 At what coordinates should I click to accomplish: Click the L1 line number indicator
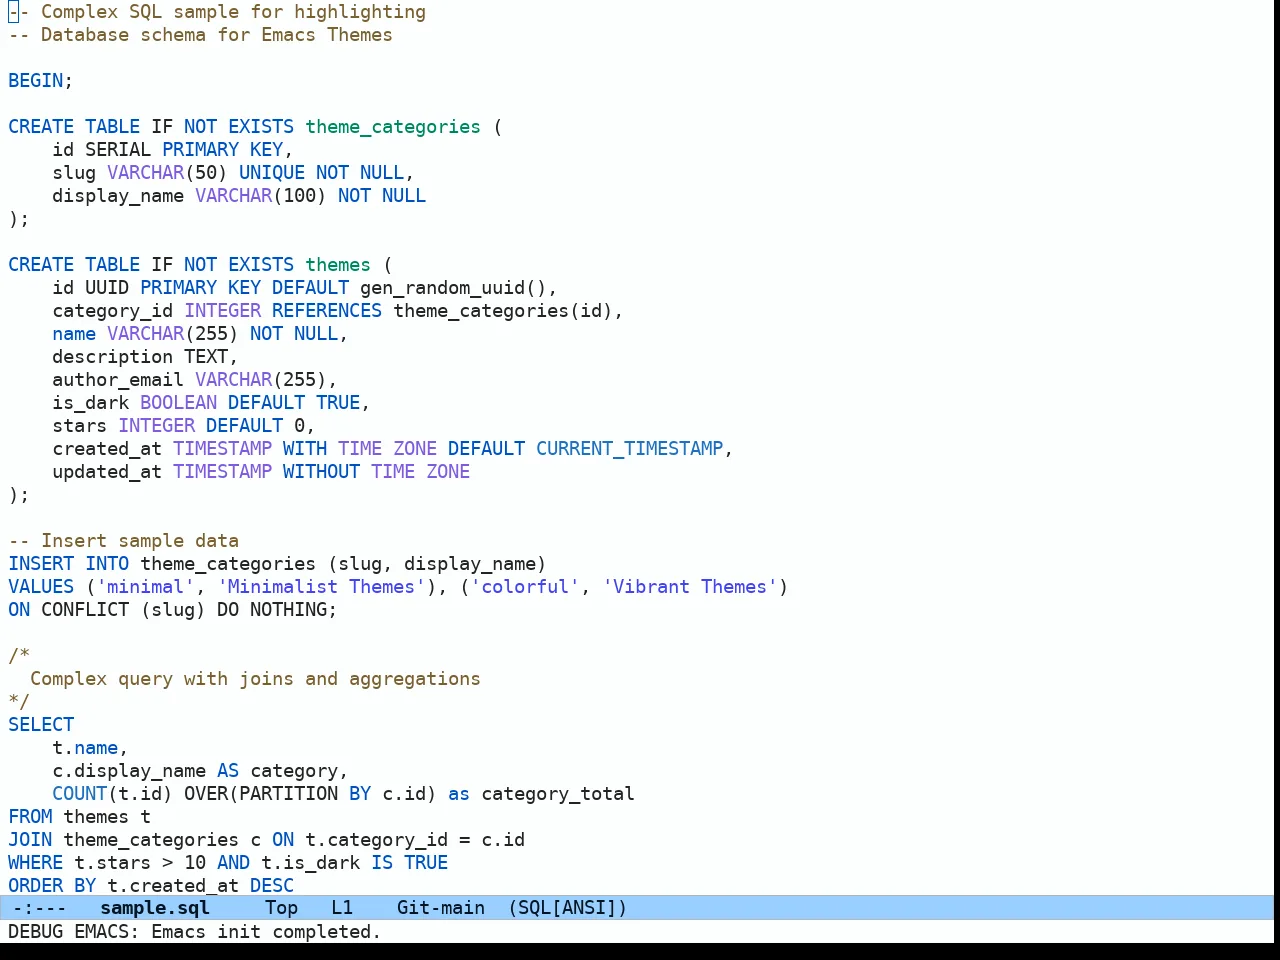(342, 908)
